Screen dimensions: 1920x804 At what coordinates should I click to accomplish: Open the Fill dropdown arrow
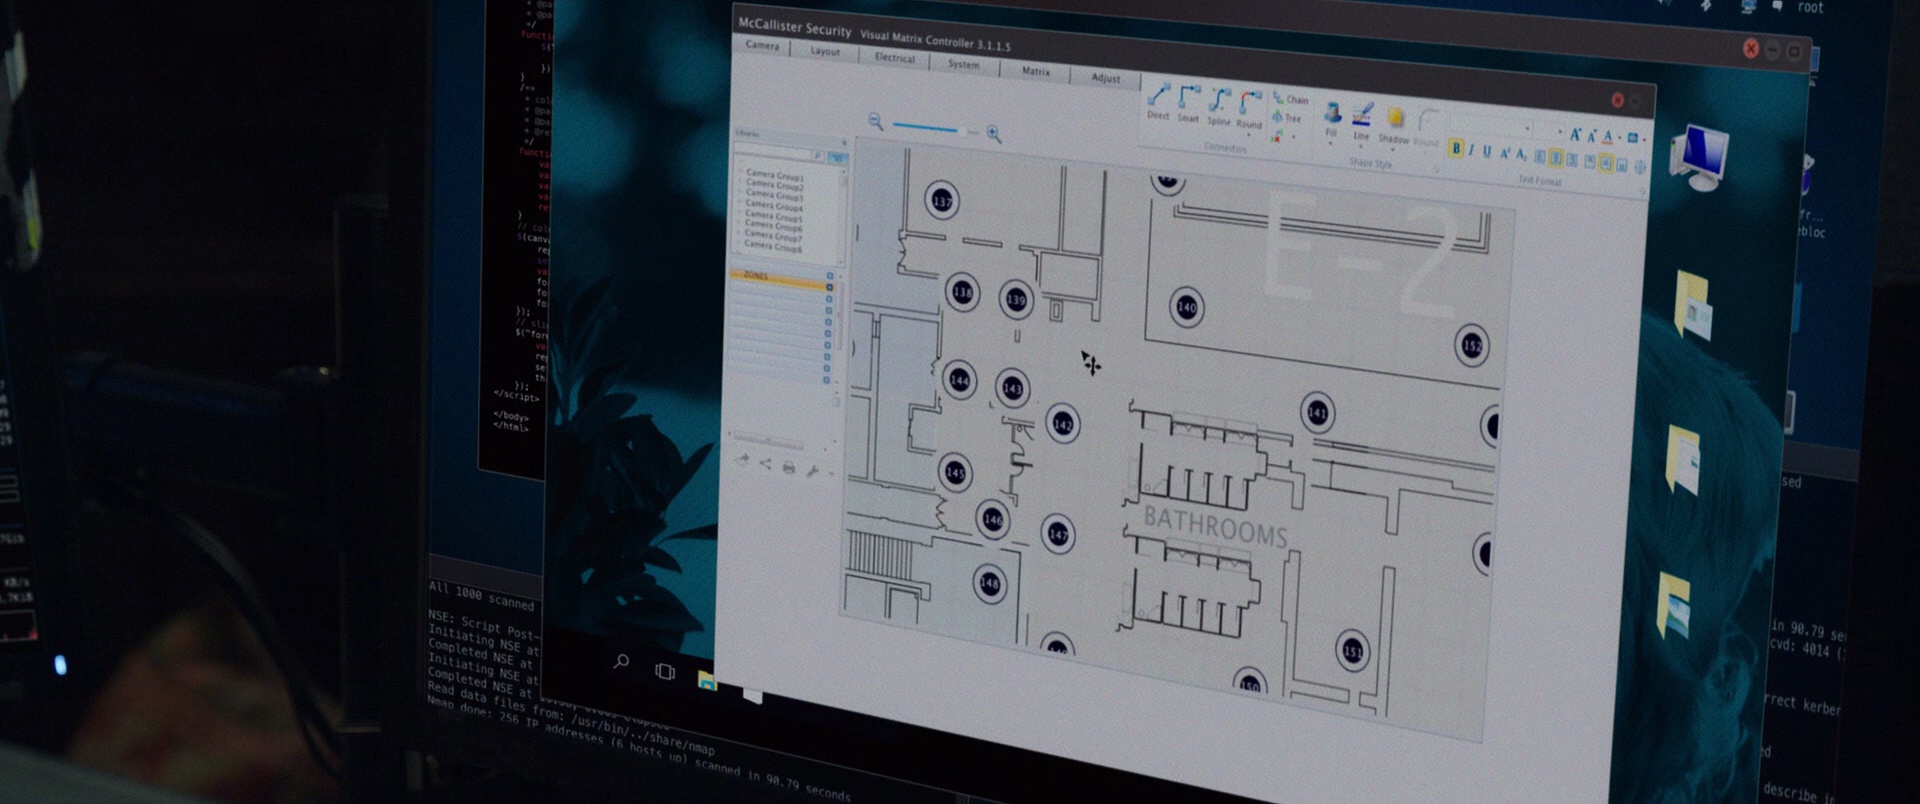tap(1331, 144)
